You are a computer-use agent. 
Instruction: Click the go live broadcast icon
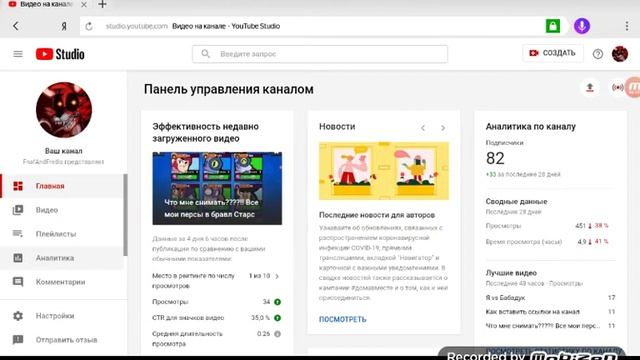pos(617,87)
